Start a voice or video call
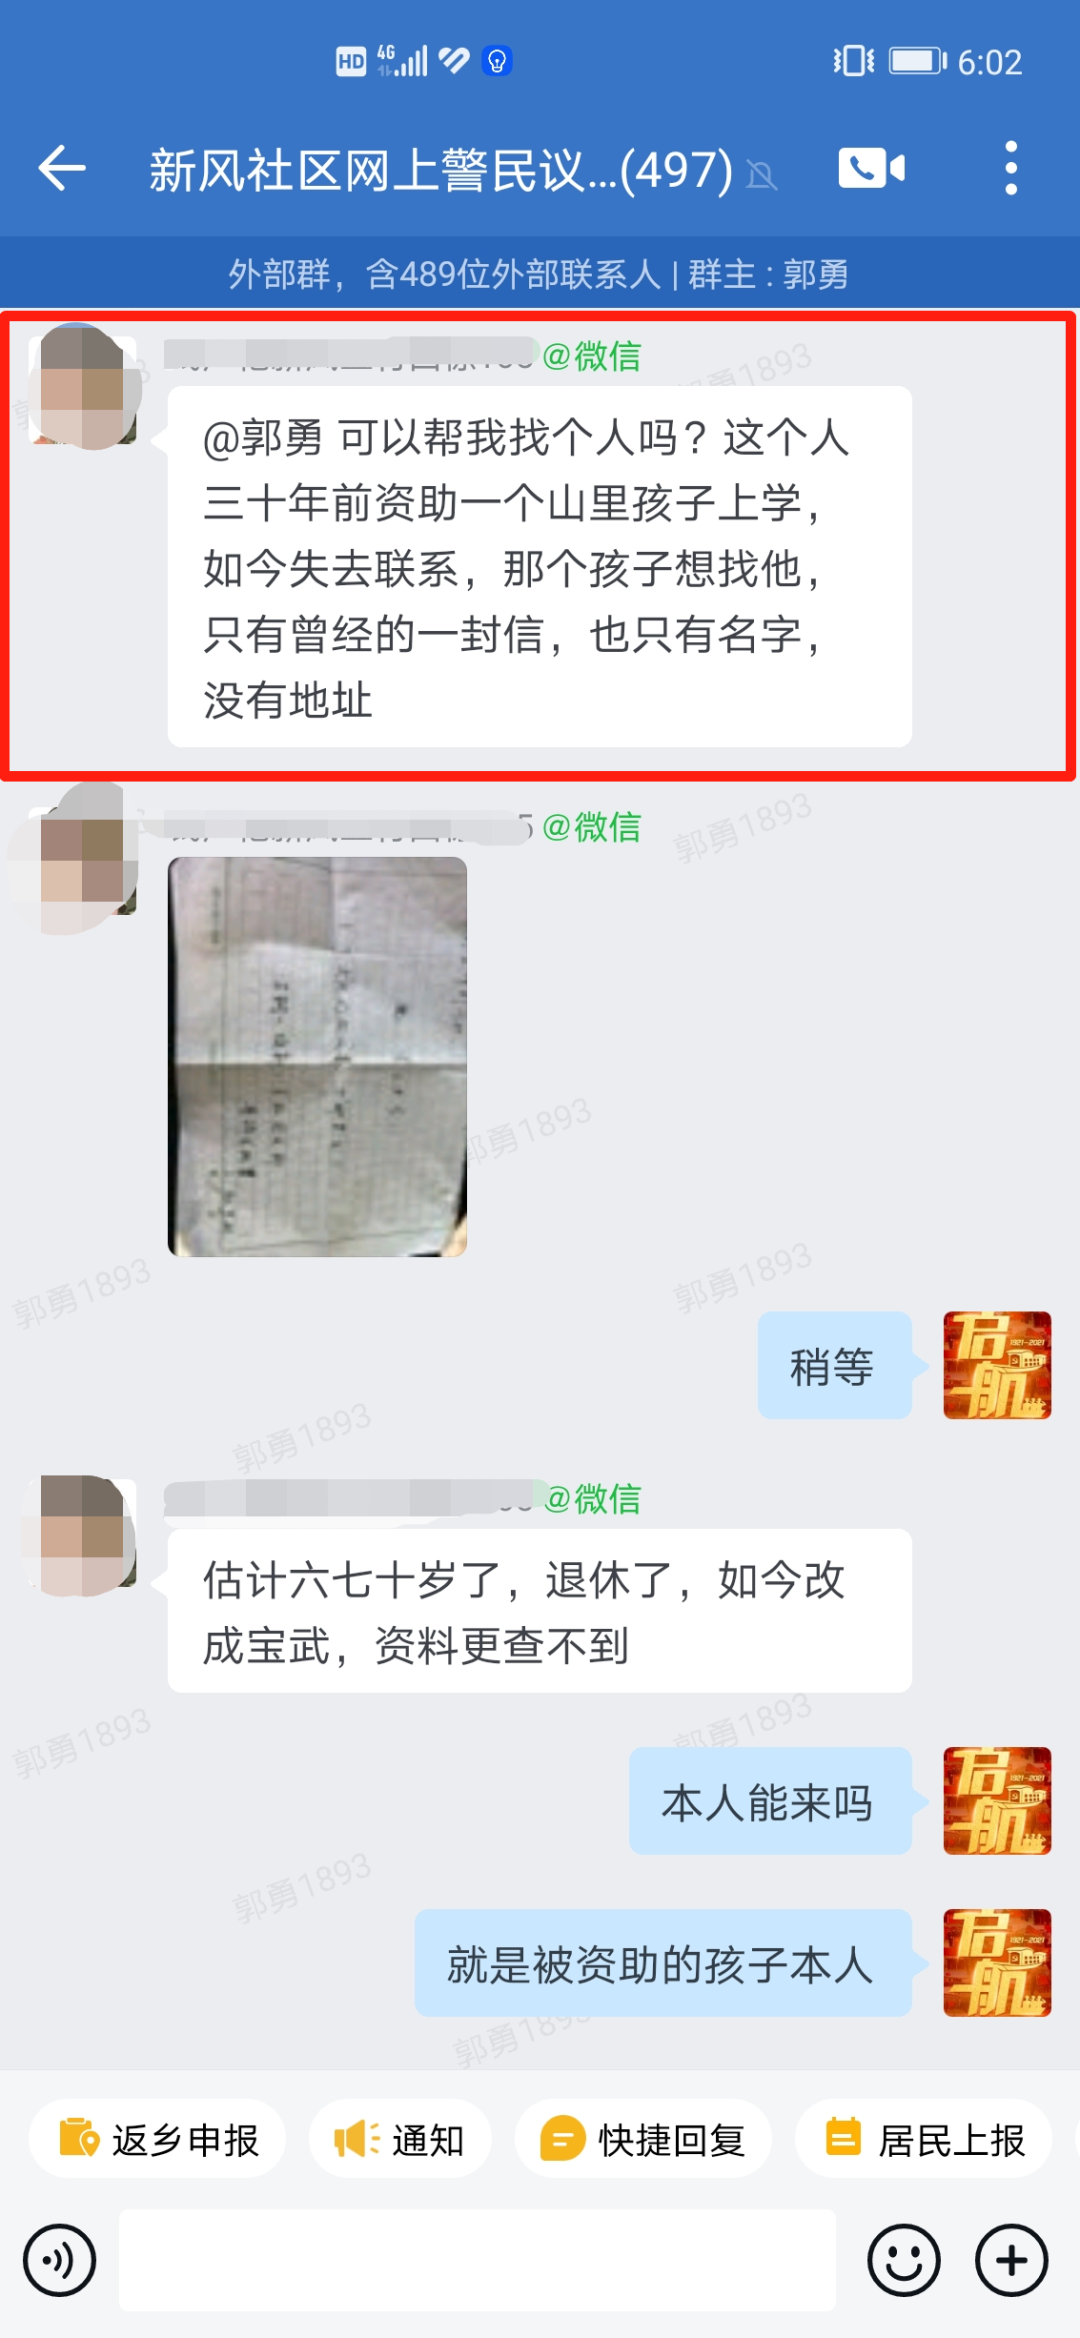The width and height of the screenshot is (1080, 2338). [871, 168]
